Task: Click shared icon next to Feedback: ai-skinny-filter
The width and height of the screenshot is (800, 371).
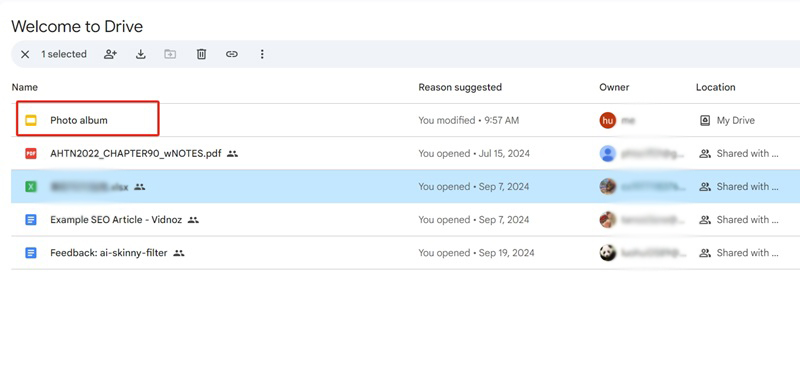Action: (x=179, y=253)
